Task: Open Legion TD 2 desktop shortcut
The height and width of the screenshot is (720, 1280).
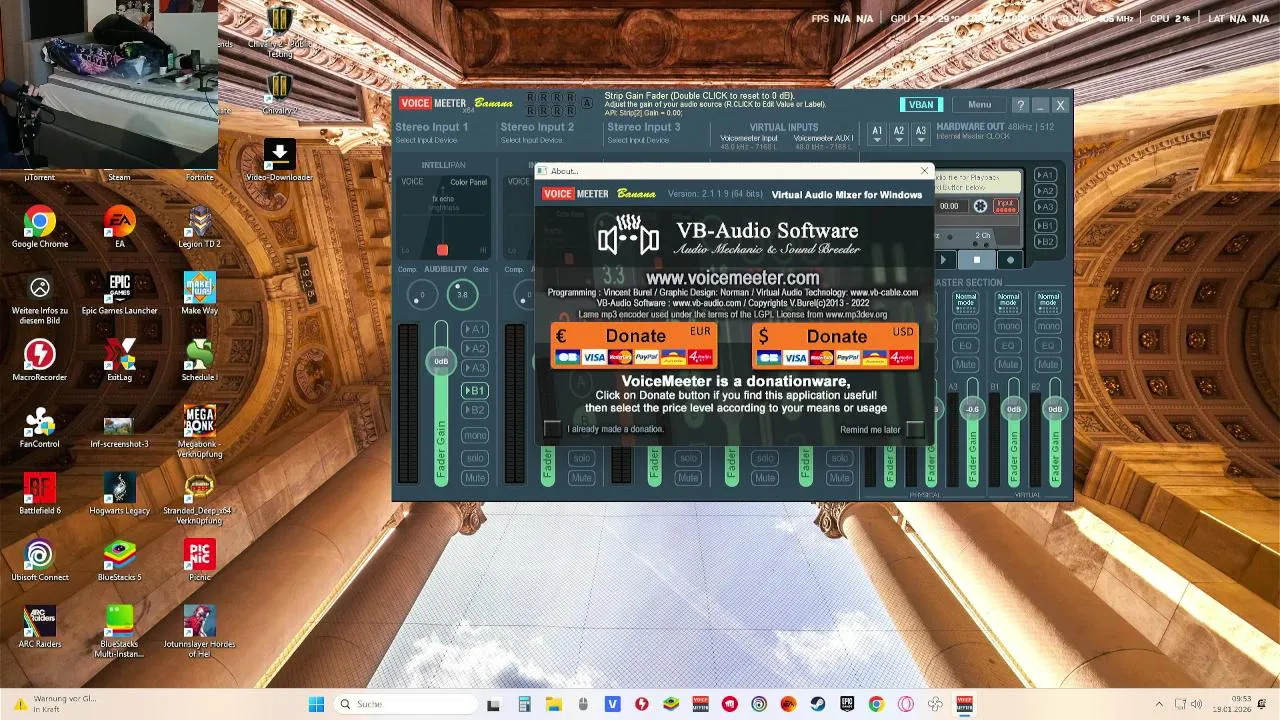Action: tap(199, 227)
